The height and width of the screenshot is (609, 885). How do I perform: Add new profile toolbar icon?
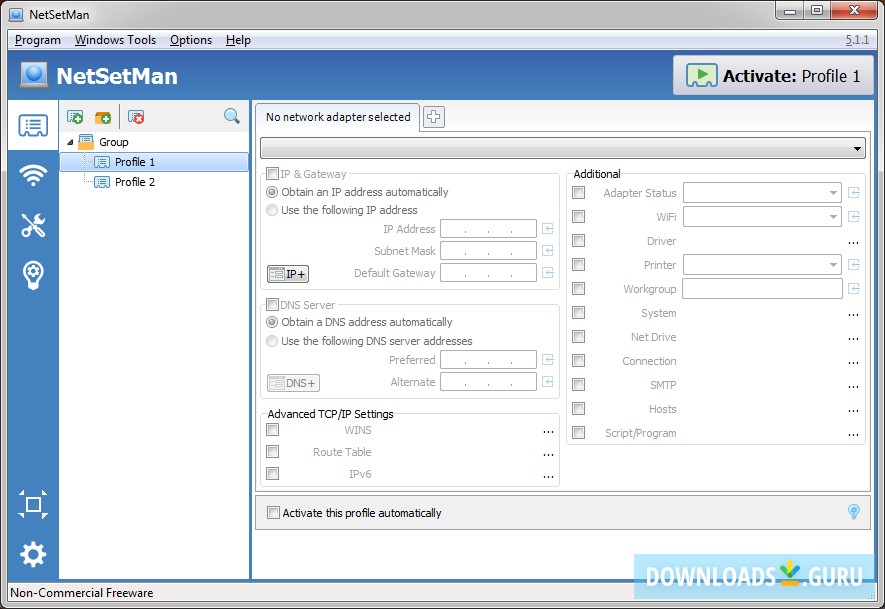tap(75, 117)
